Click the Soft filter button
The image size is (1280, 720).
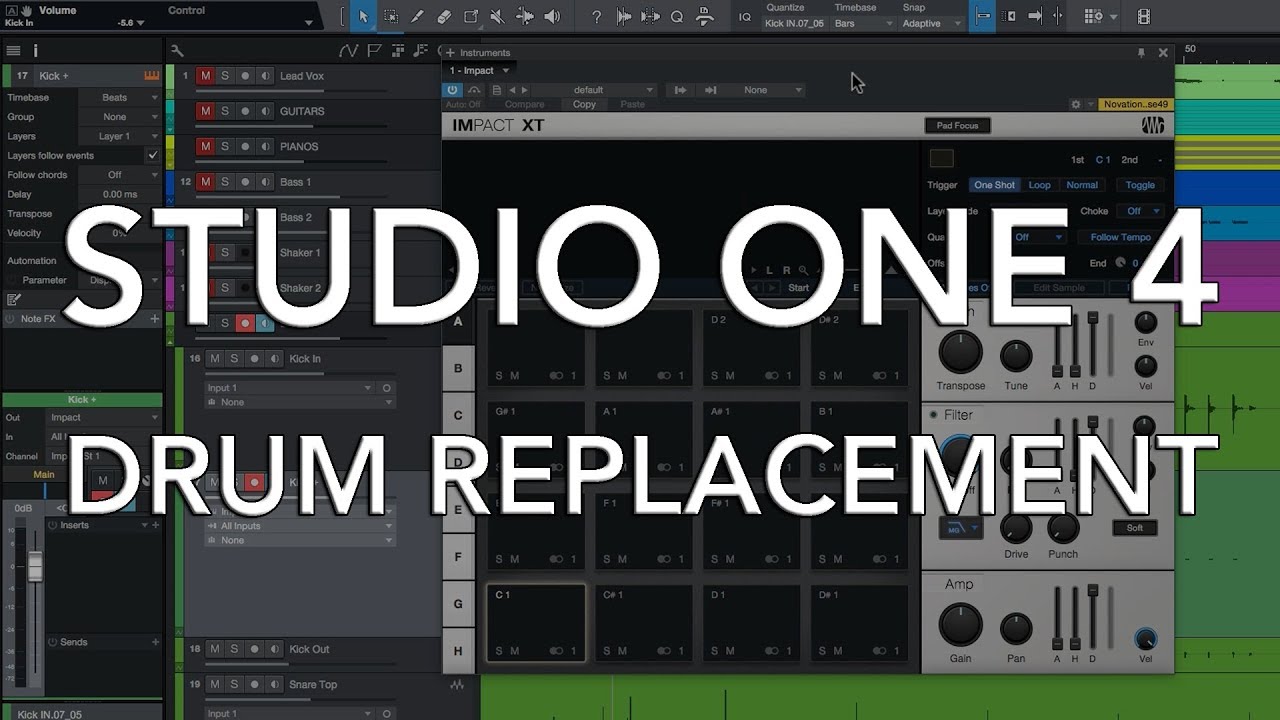[x=1135, y=528]
